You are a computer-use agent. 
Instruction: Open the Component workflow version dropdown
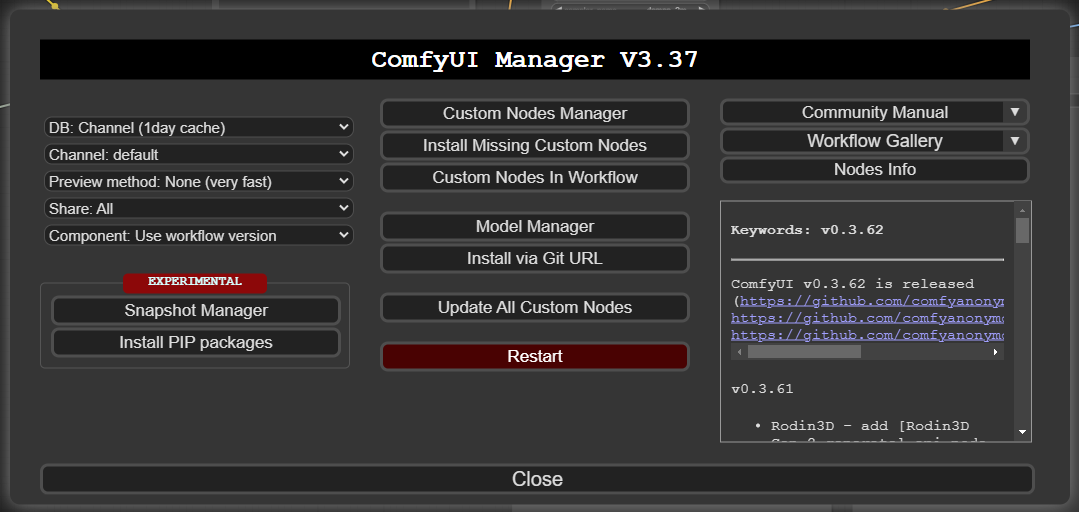[x=199, y=236]
